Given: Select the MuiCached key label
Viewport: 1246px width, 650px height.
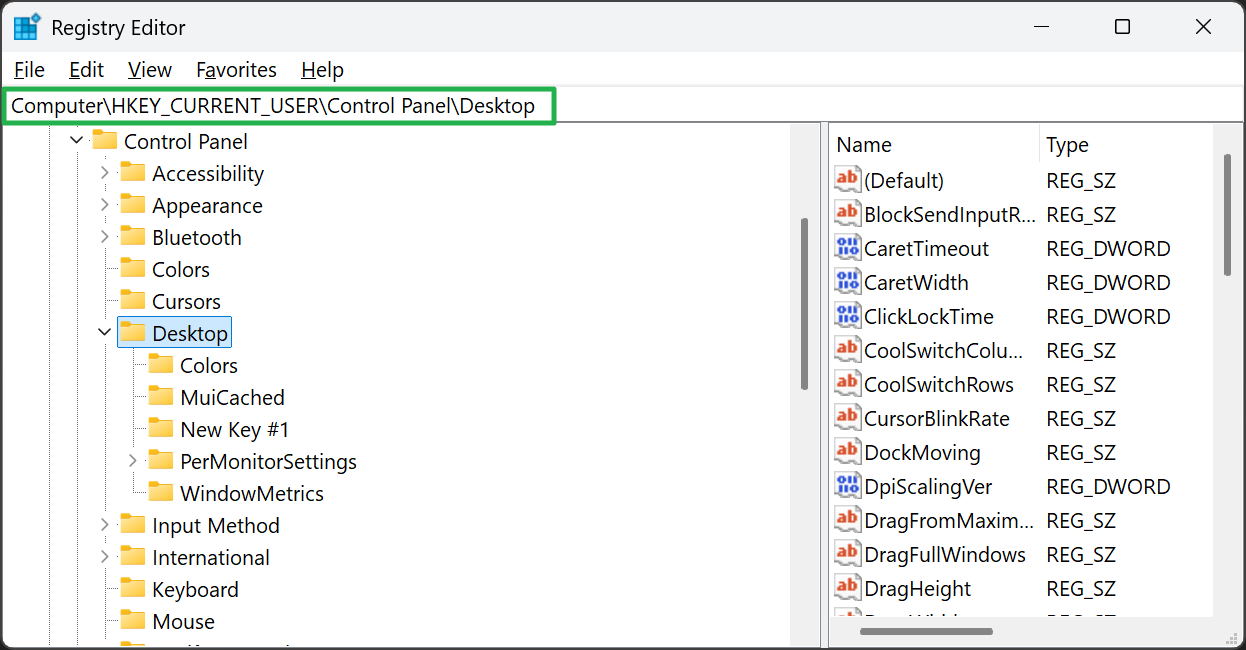Looking at the screenshot, I should [232, 397].
